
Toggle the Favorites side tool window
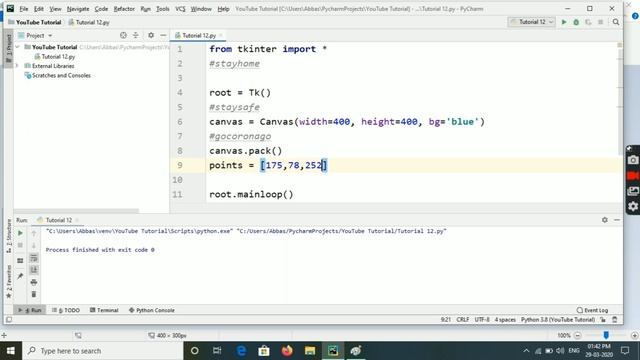click(9, 282)
